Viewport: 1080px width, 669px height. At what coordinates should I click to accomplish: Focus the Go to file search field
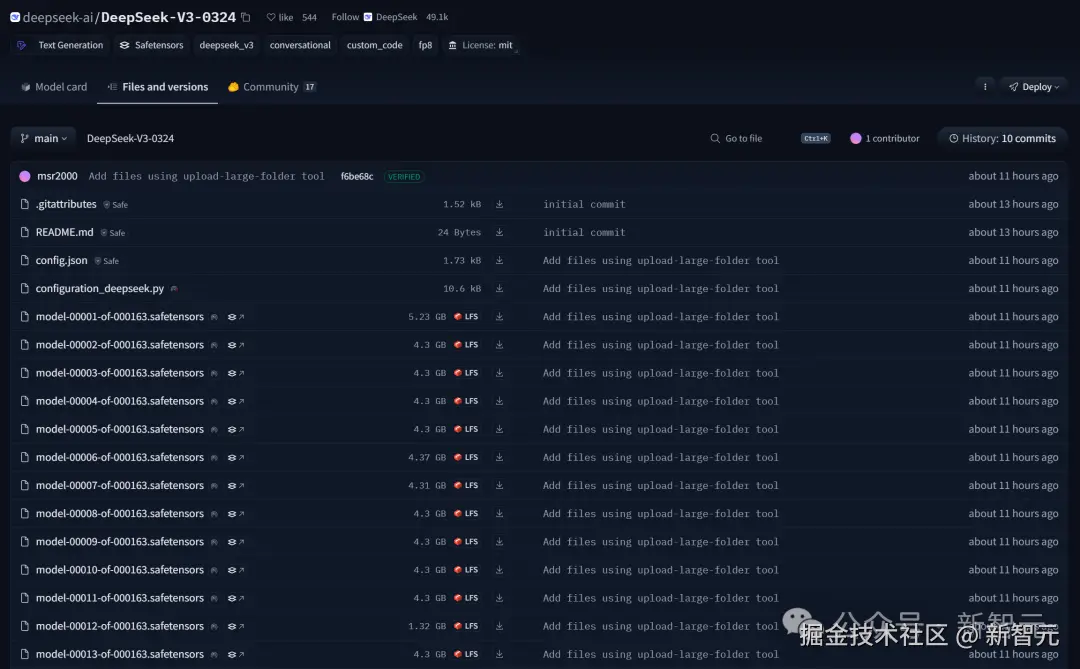tap(770, 138)
